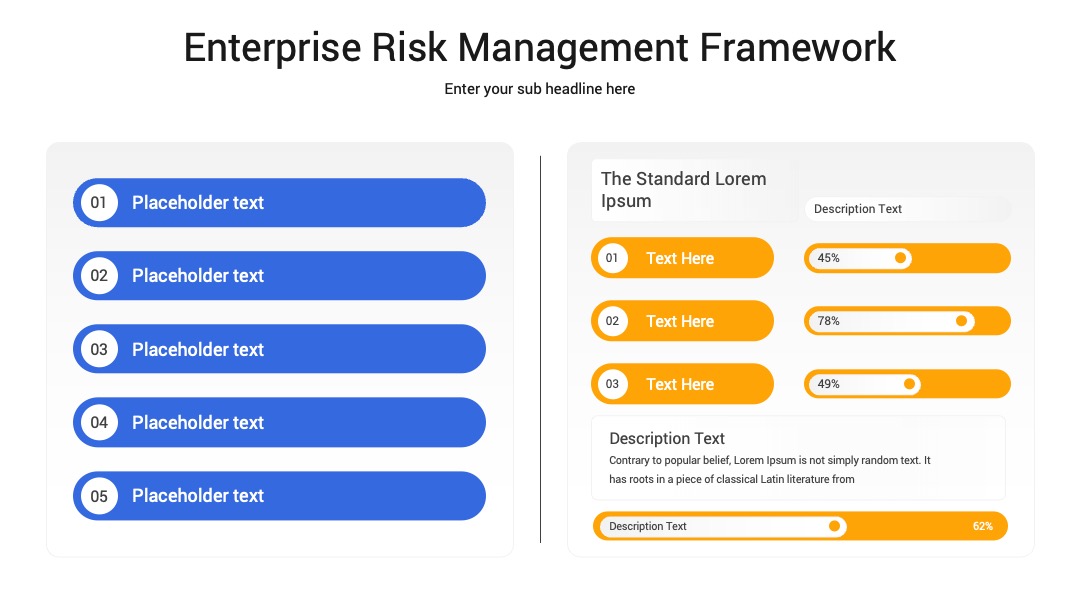1080x608 pixels.
Task: Select orange 01 circle beside Text Here
Action: [x=612, y=258]
